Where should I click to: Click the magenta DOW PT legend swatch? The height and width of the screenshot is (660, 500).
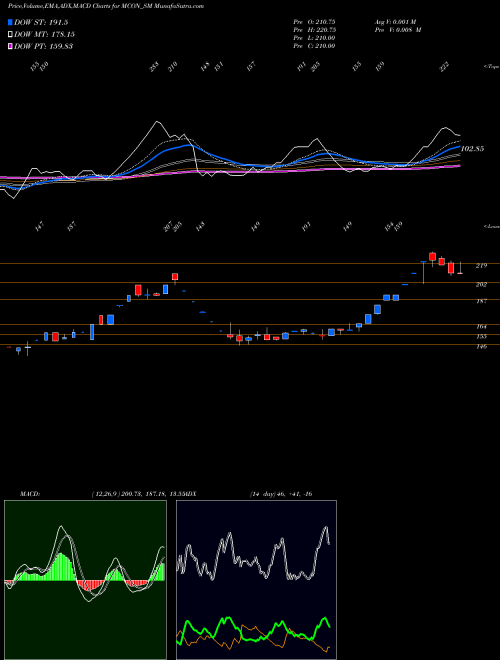point(10,46)
